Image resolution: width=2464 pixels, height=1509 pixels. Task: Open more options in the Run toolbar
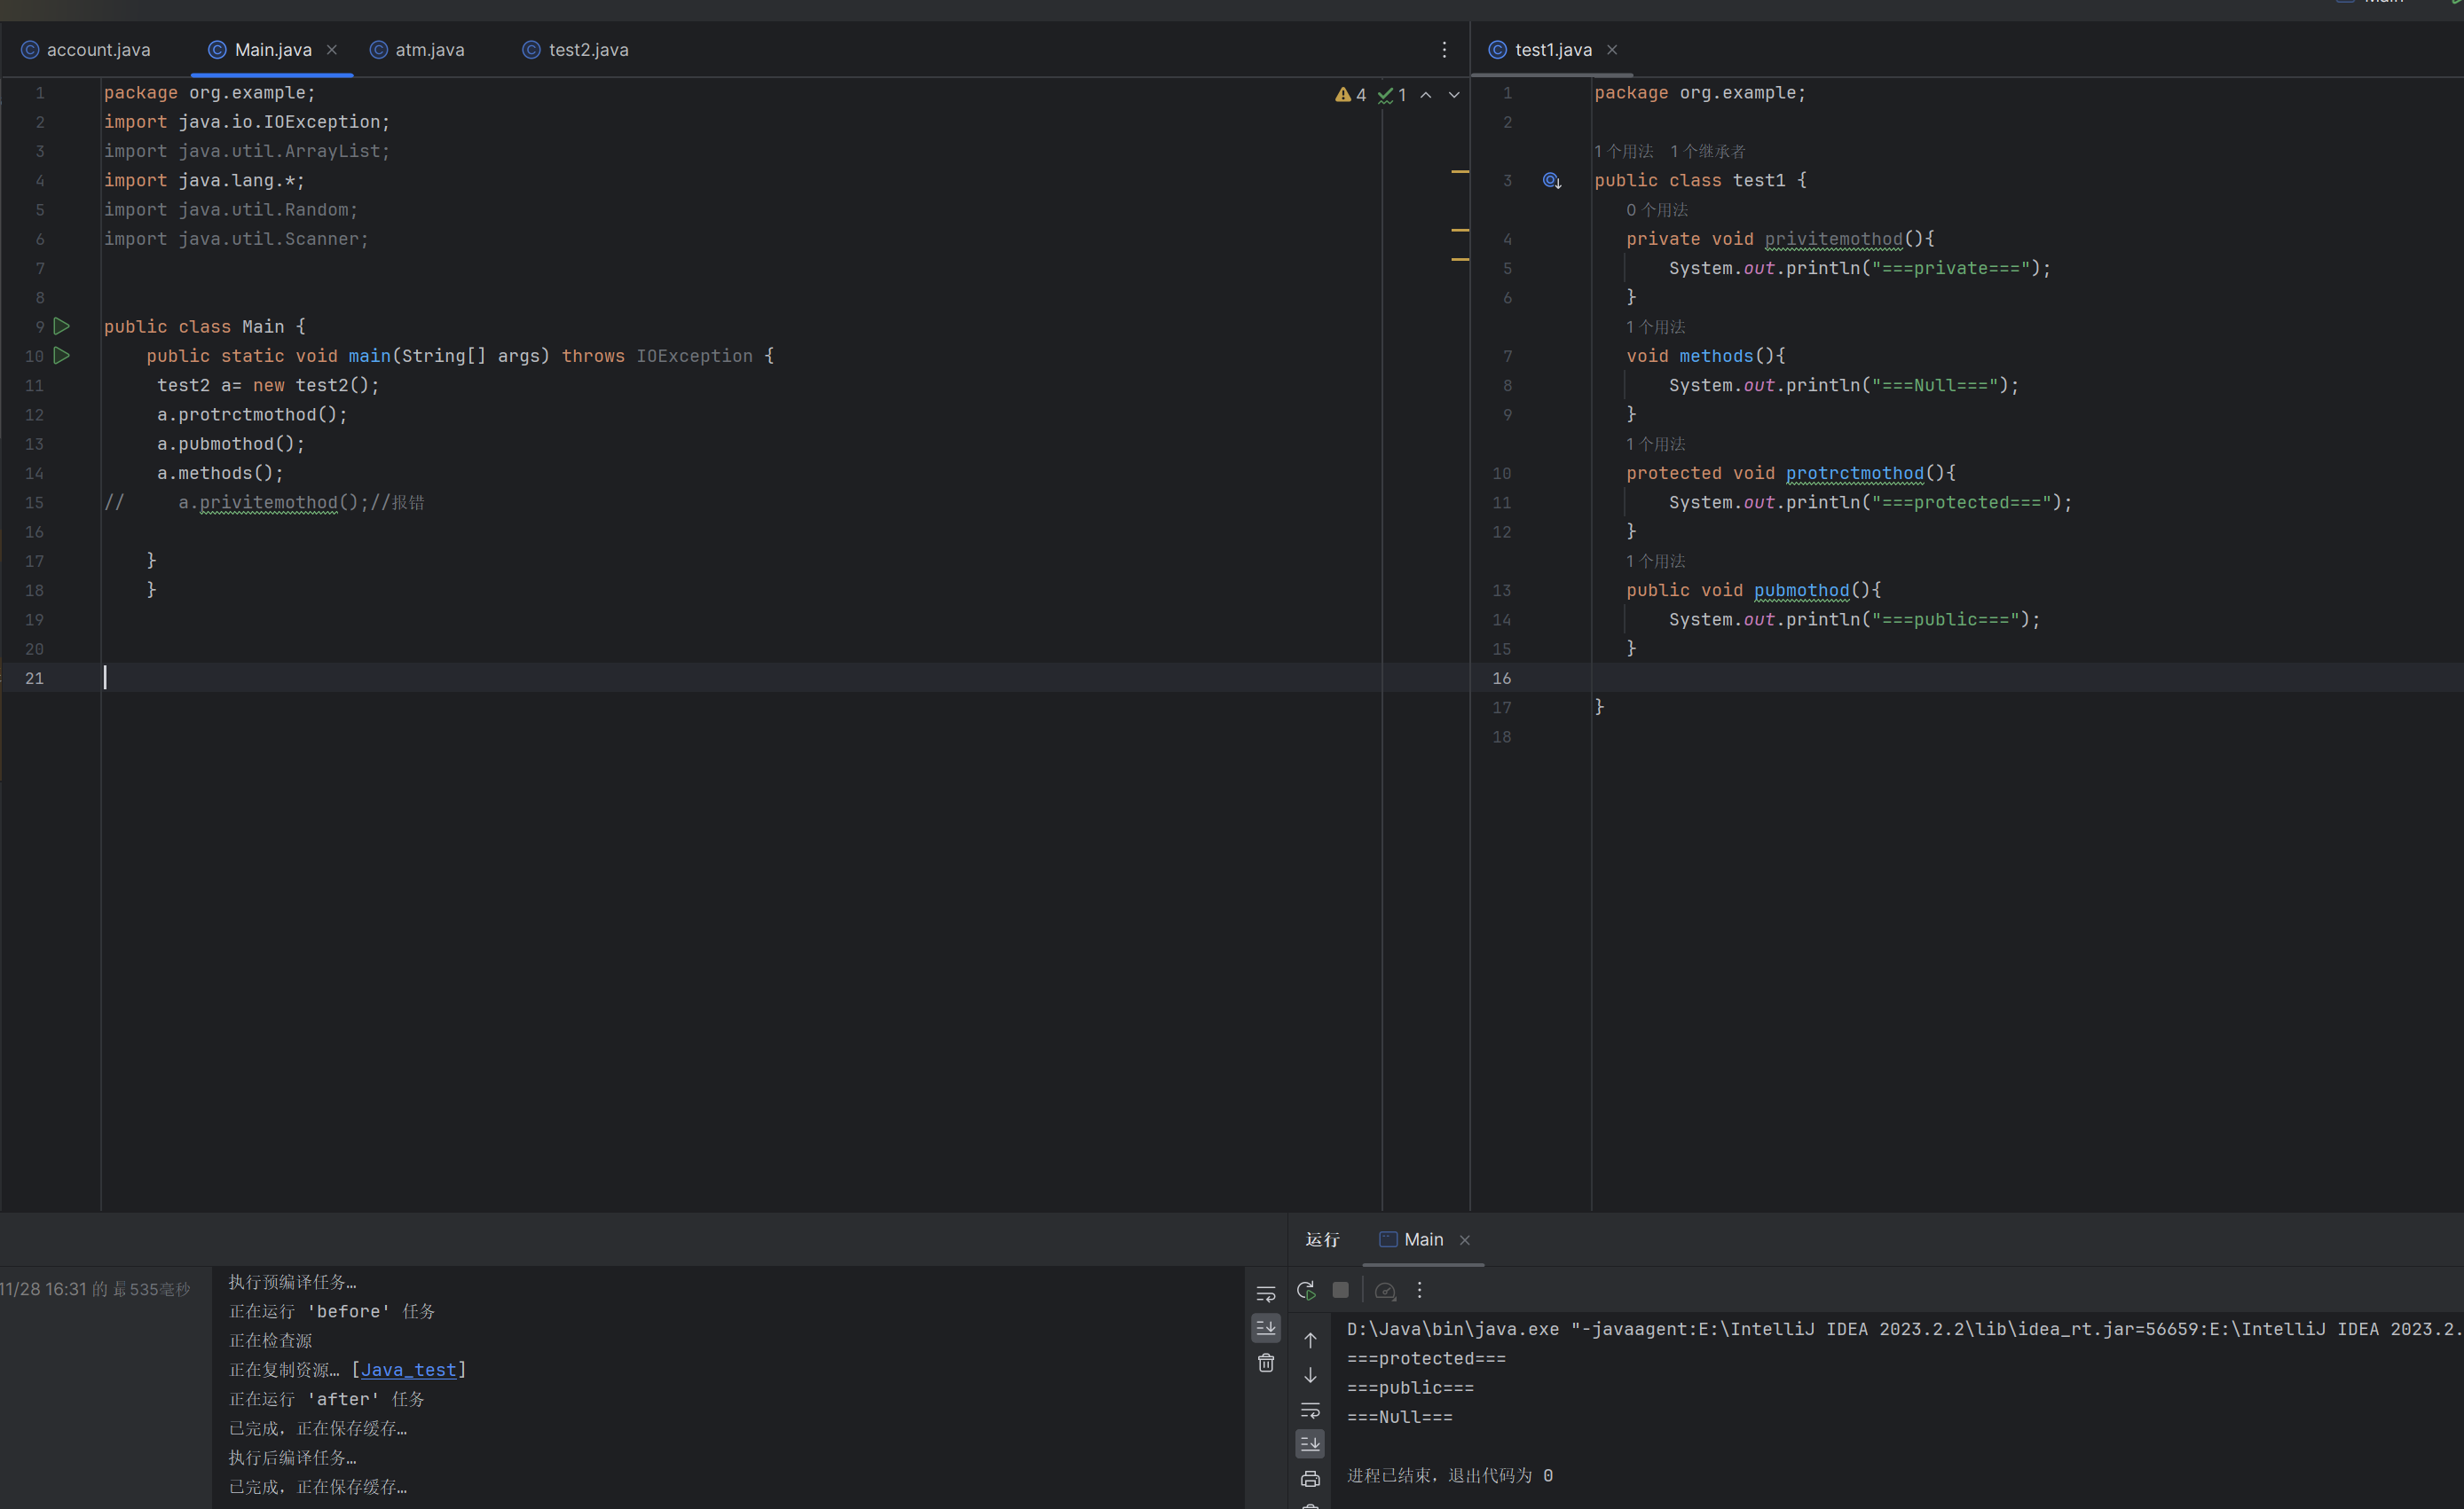click(1419, 1290)
